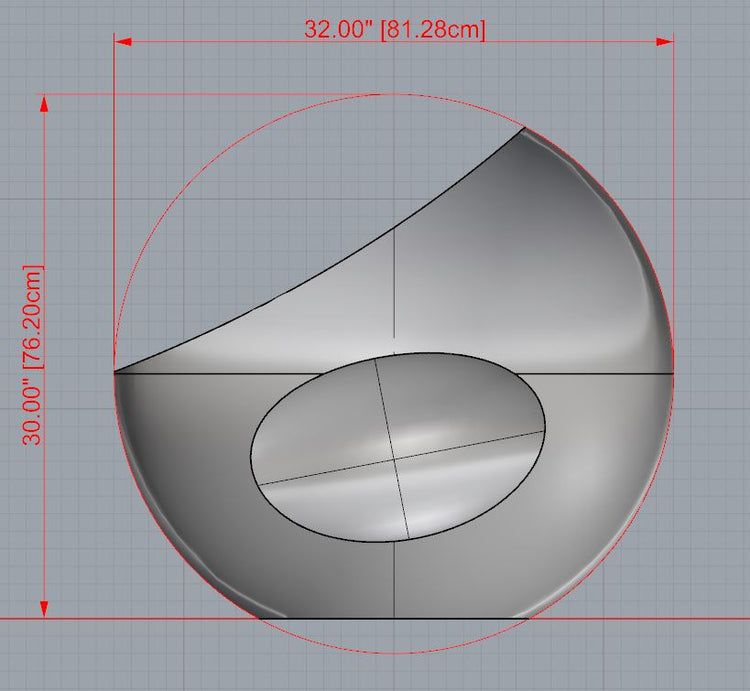The width and height of the screenshot is (750, 691).
Task: Select the top-right tip of the cut surface
Action: pyautogui.click(x=524, y=128)
